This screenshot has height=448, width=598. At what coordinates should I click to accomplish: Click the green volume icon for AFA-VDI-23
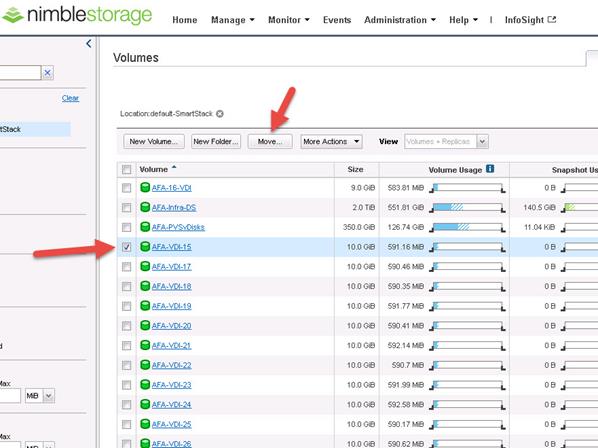145,385
